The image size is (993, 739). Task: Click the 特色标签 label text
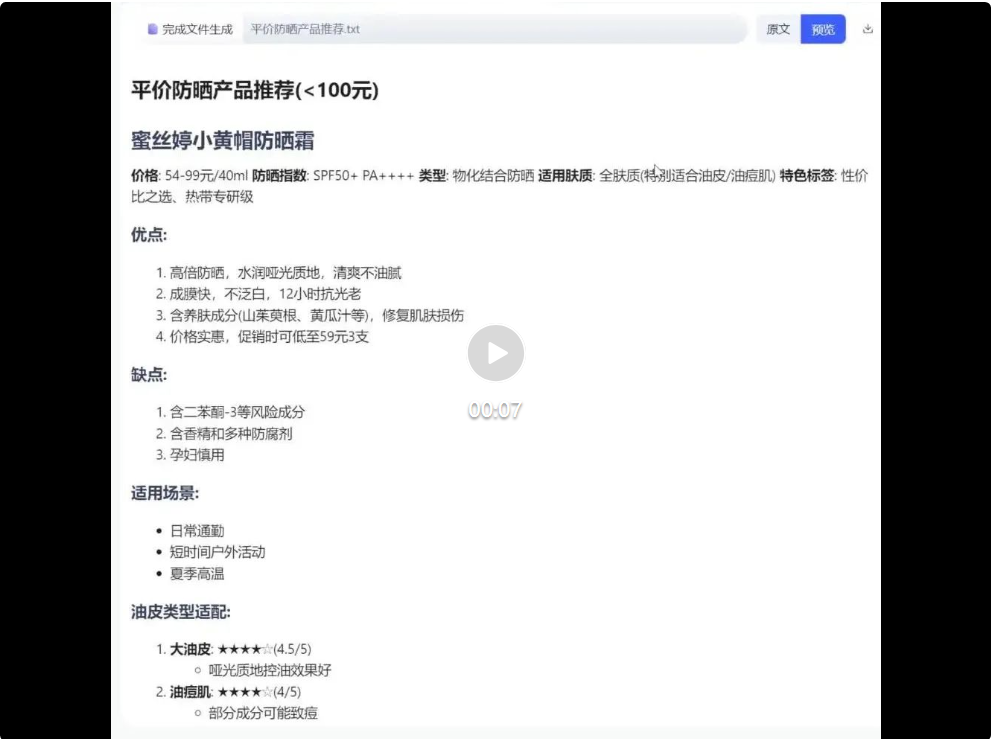pyautogui.click(x=807, y=175)
